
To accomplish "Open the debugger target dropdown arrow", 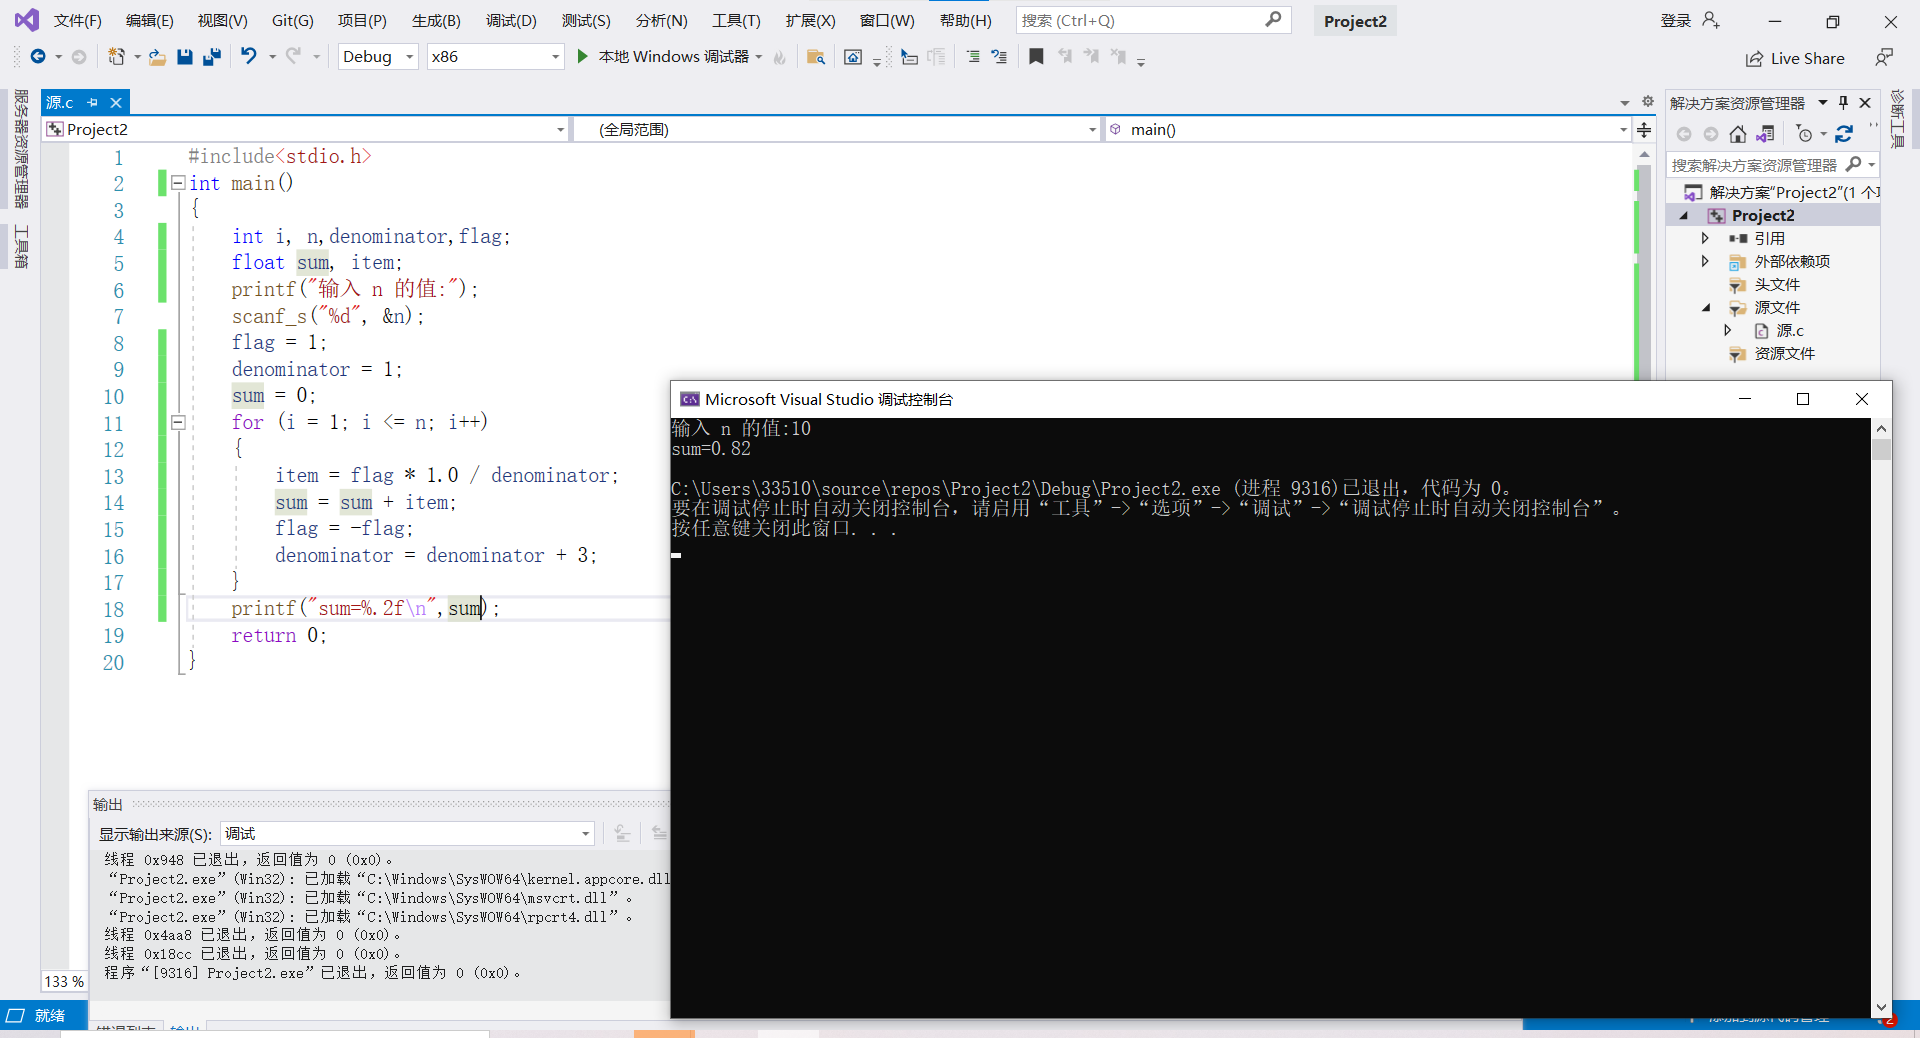I will (759, 57).
